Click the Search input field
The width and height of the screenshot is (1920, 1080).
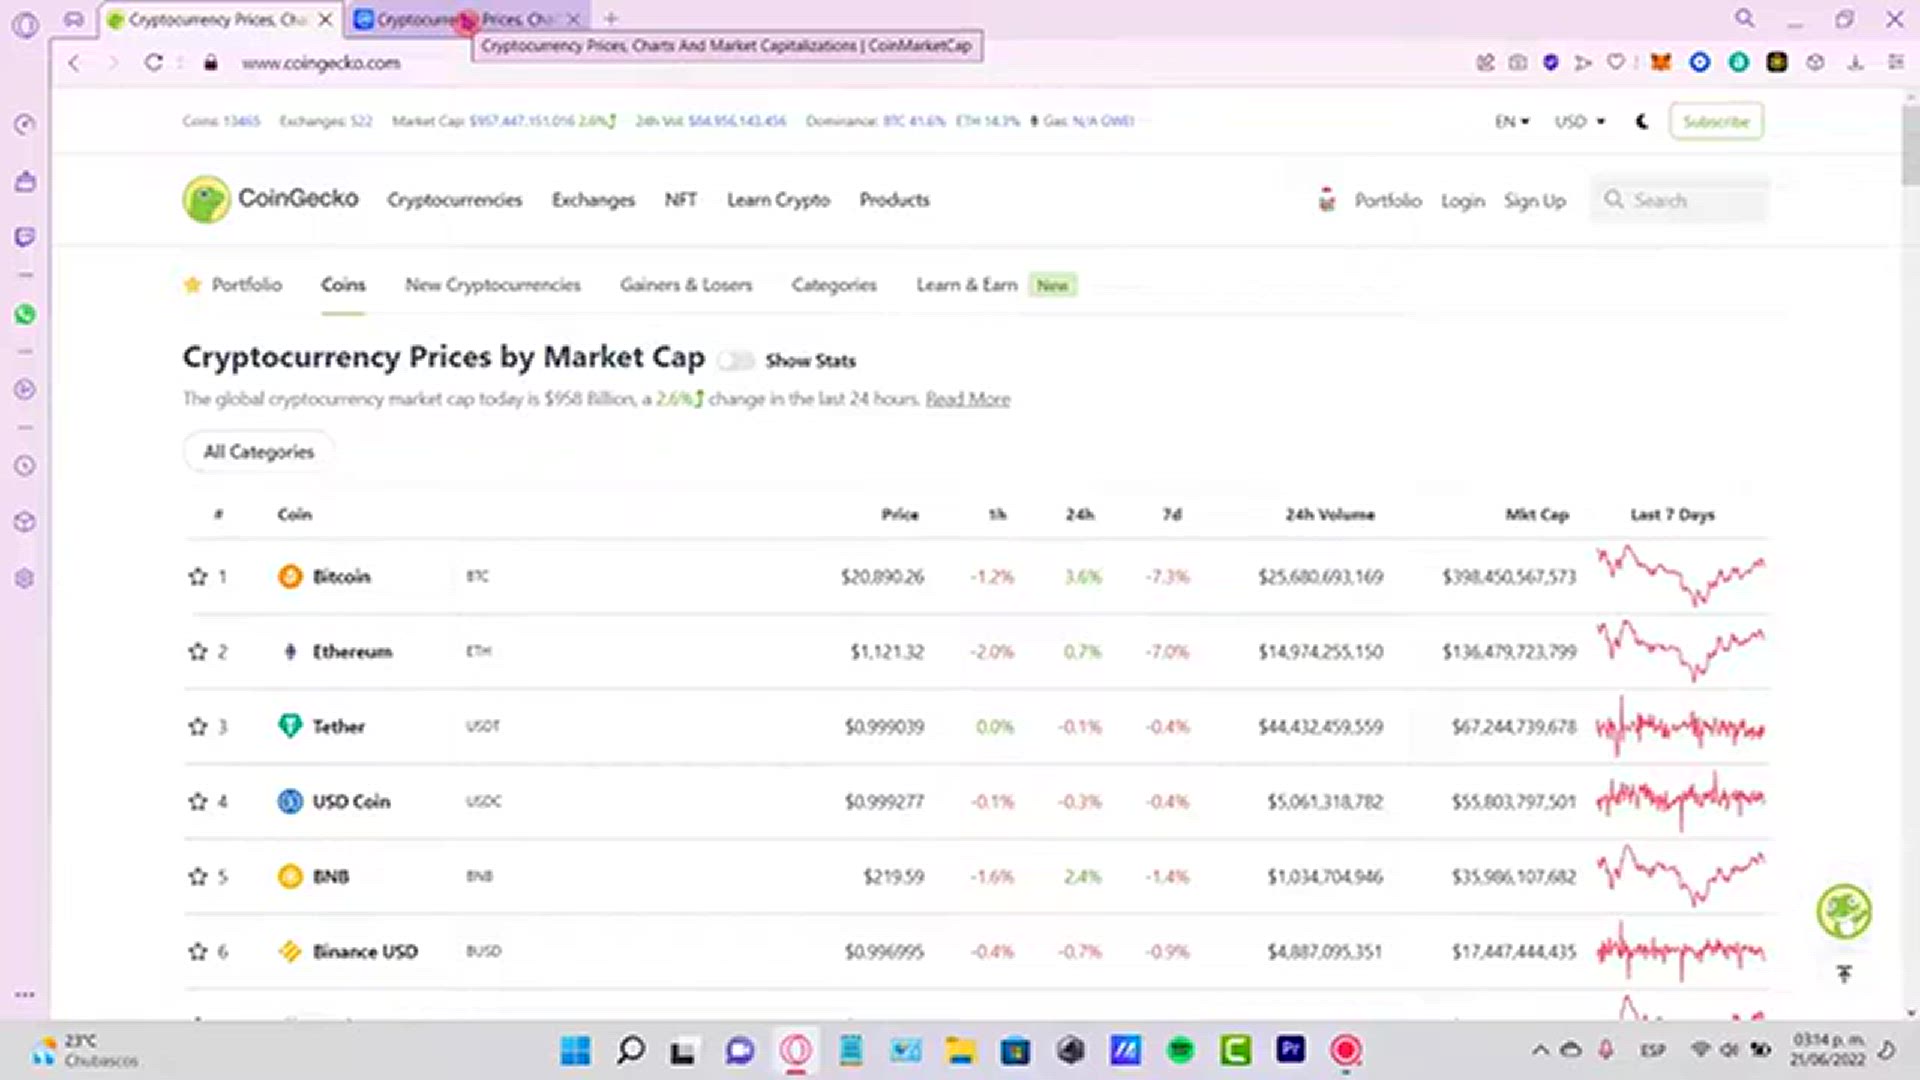tap(1680, 200)
